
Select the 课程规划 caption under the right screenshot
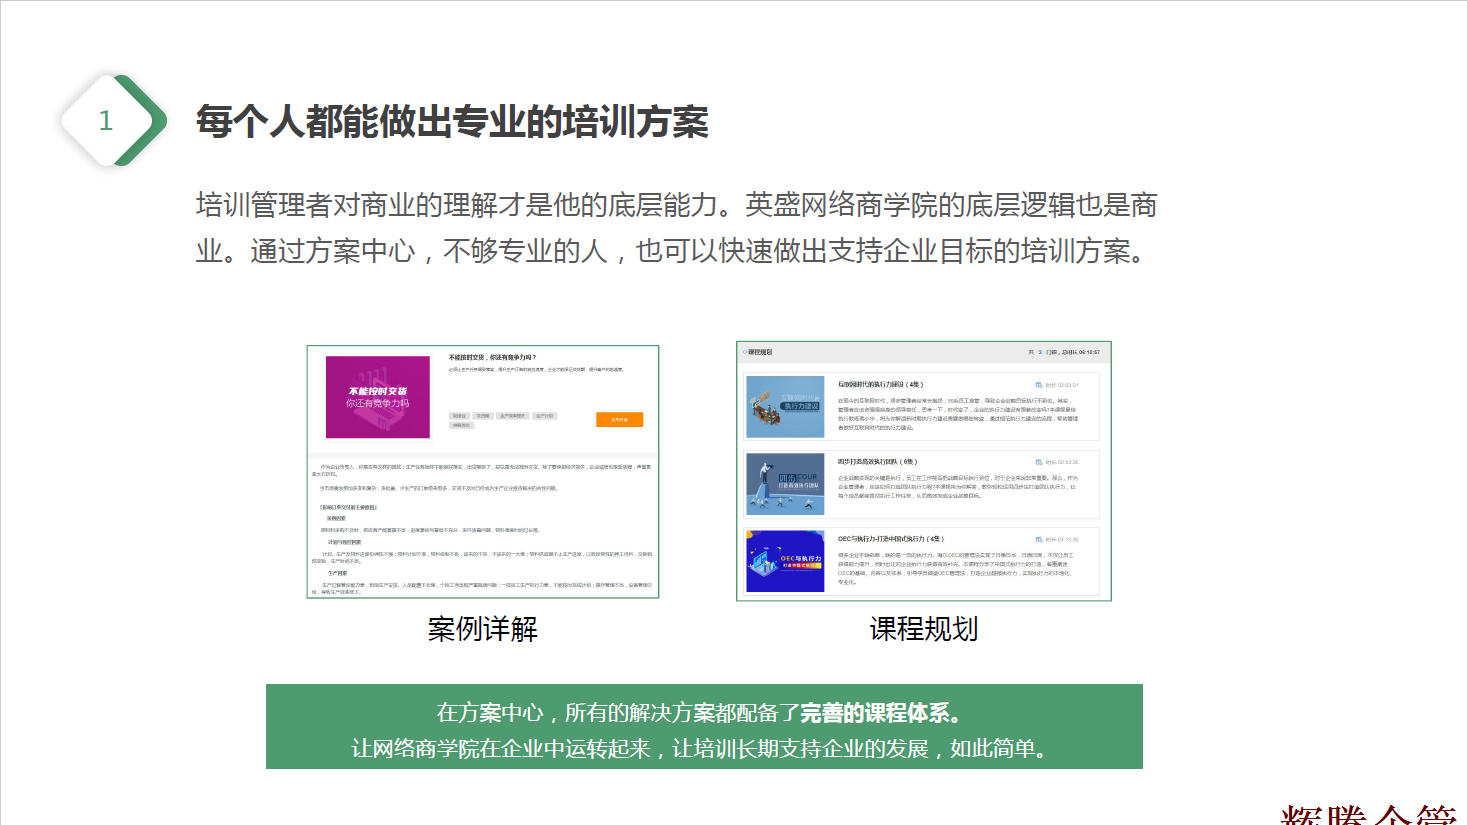click(x=923, y=629)
